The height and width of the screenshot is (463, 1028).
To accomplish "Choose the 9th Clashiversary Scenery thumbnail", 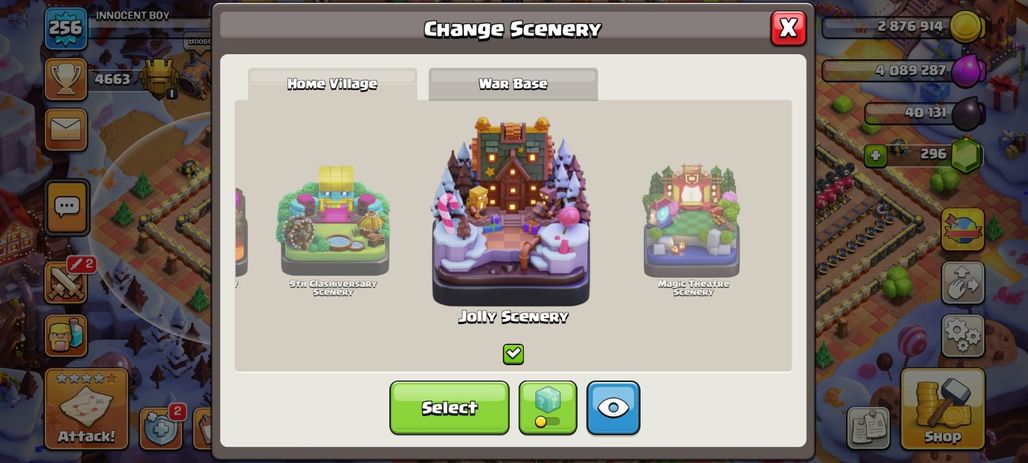I will click(x=334, y=230).
